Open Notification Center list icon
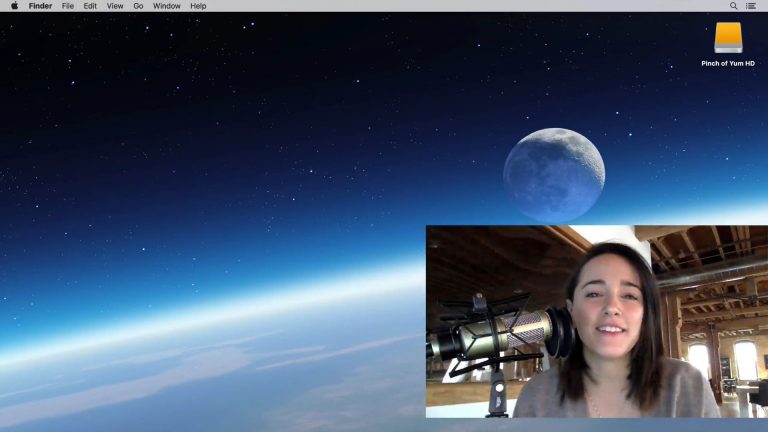 [x=750, y=6]
